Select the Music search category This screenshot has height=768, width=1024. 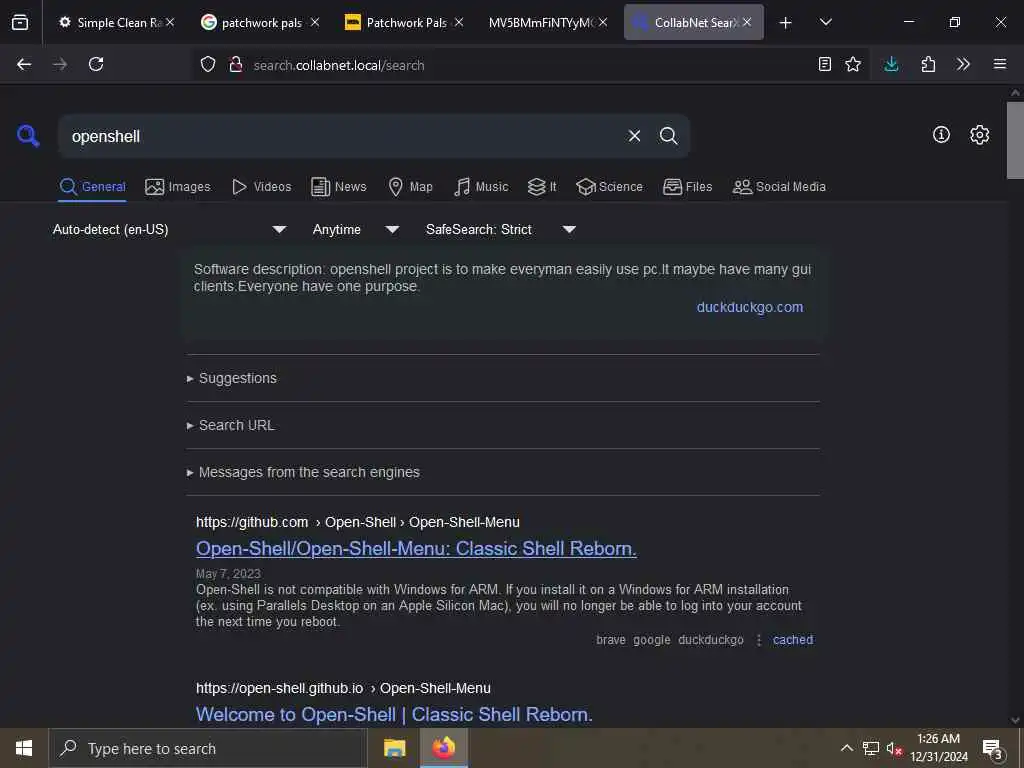tap(481, 187)
